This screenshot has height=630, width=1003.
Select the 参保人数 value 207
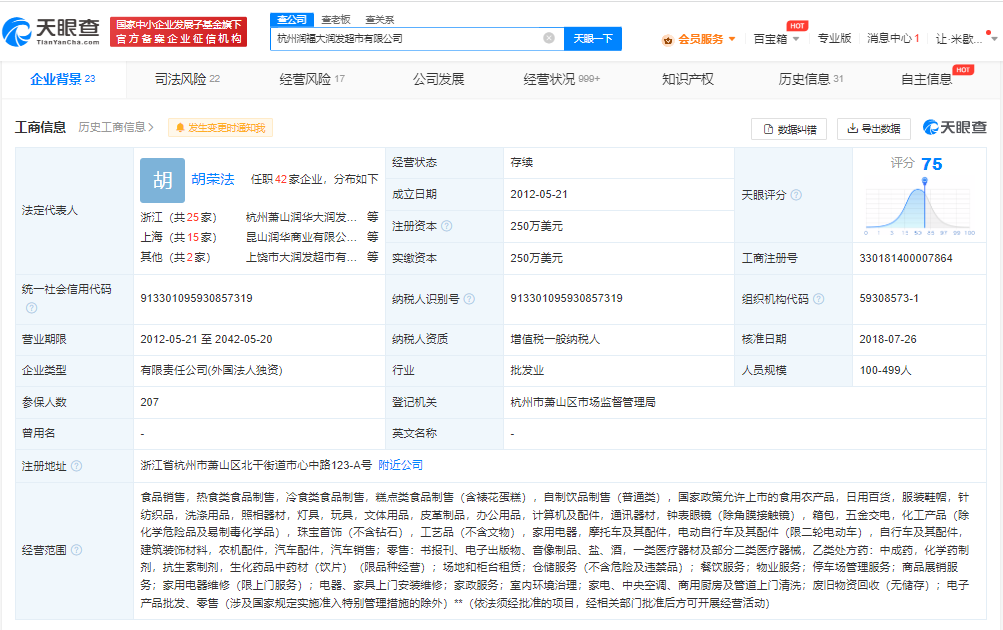[x=149, y=402]
